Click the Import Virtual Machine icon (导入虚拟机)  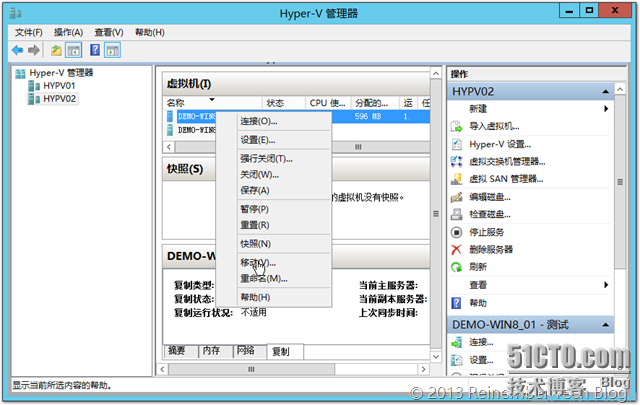(456, 127)
